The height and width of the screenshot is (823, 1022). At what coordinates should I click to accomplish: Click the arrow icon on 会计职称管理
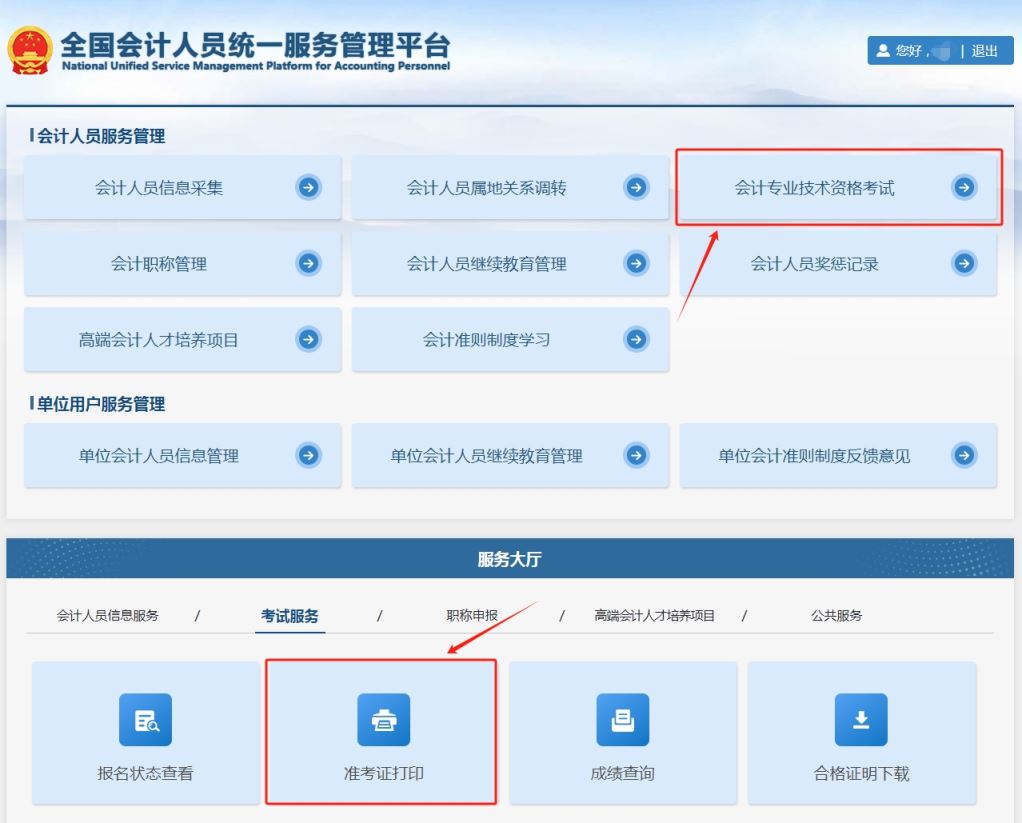[310, 263]
